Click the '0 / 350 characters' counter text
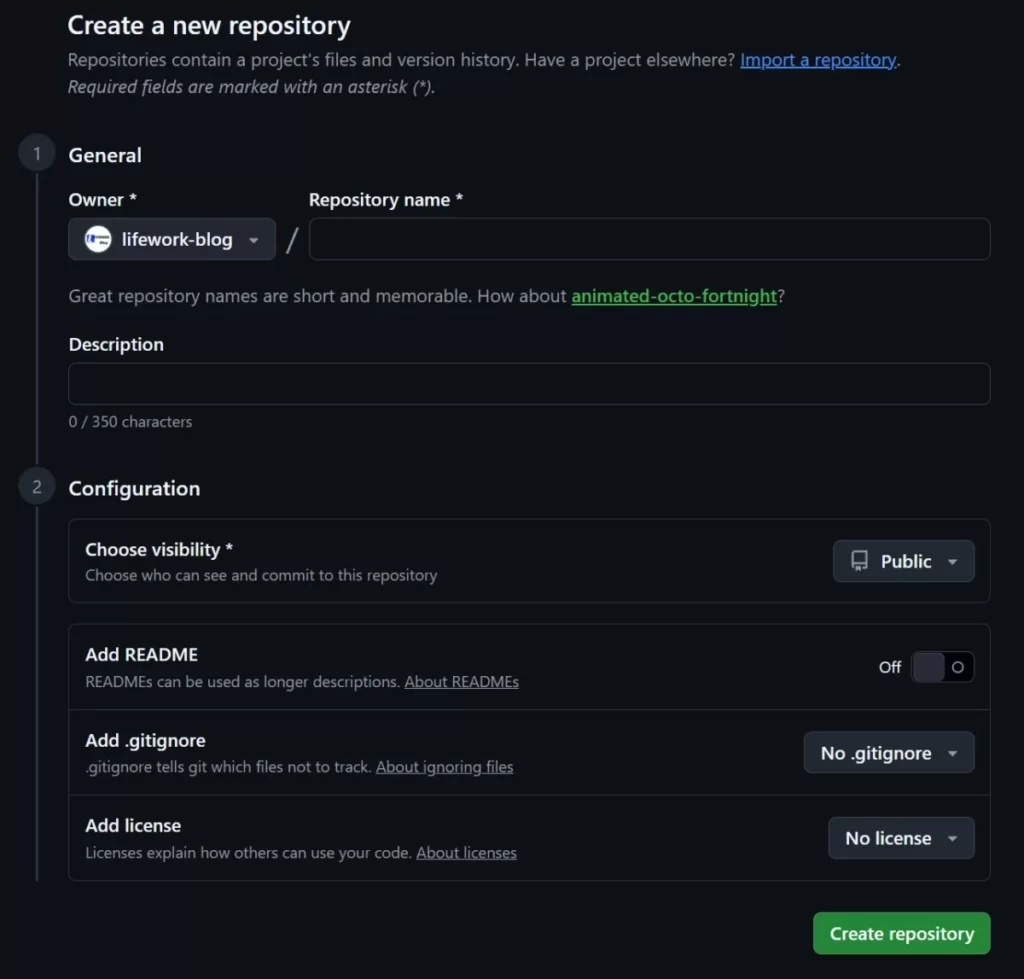The height and width of the screenshot is (979, 1024). 130,422
